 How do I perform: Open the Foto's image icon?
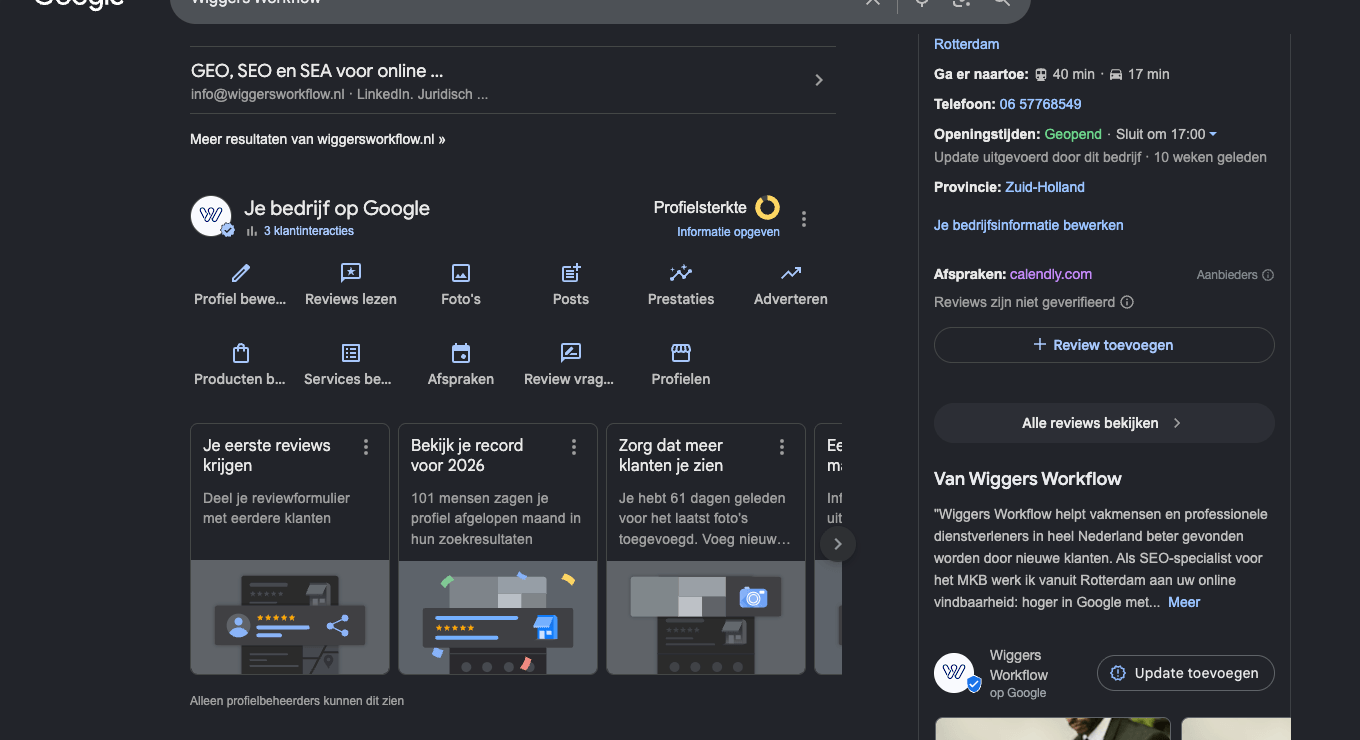point(461,273)
